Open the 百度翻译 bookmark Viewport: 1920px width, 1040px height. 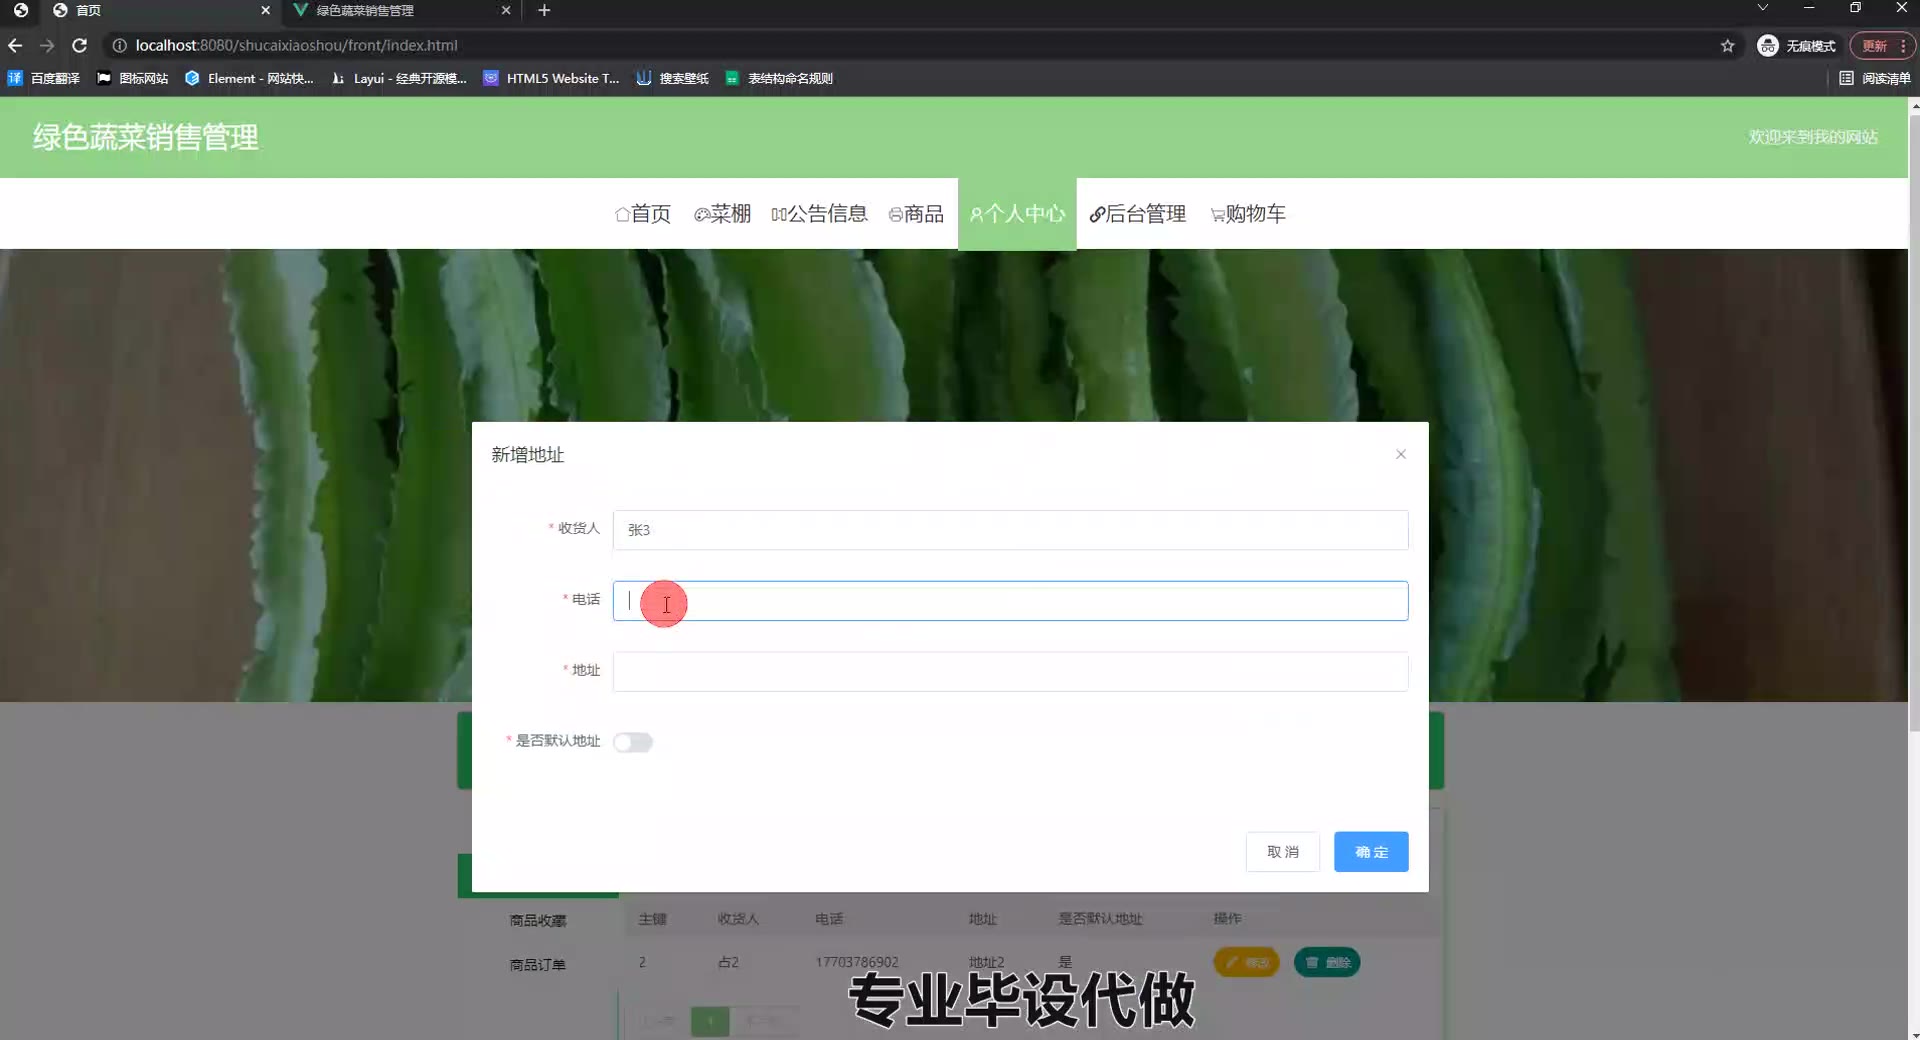(44, 78)
